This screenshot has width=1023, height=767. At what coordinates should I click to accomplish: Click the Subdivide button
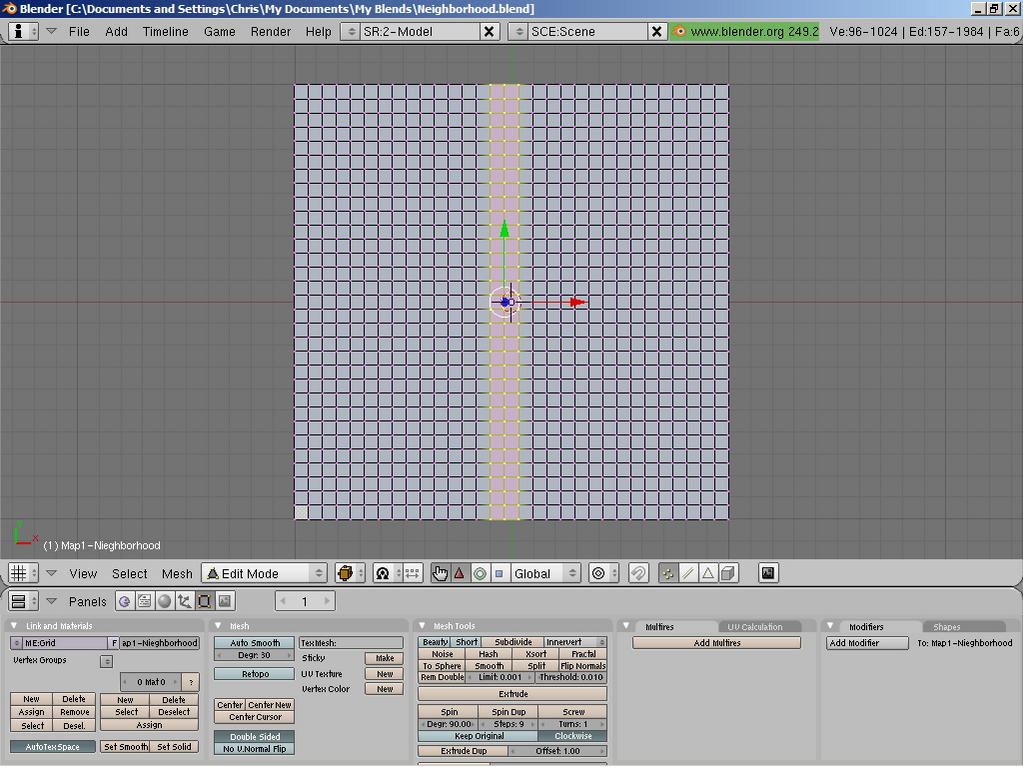coord(513,642)
